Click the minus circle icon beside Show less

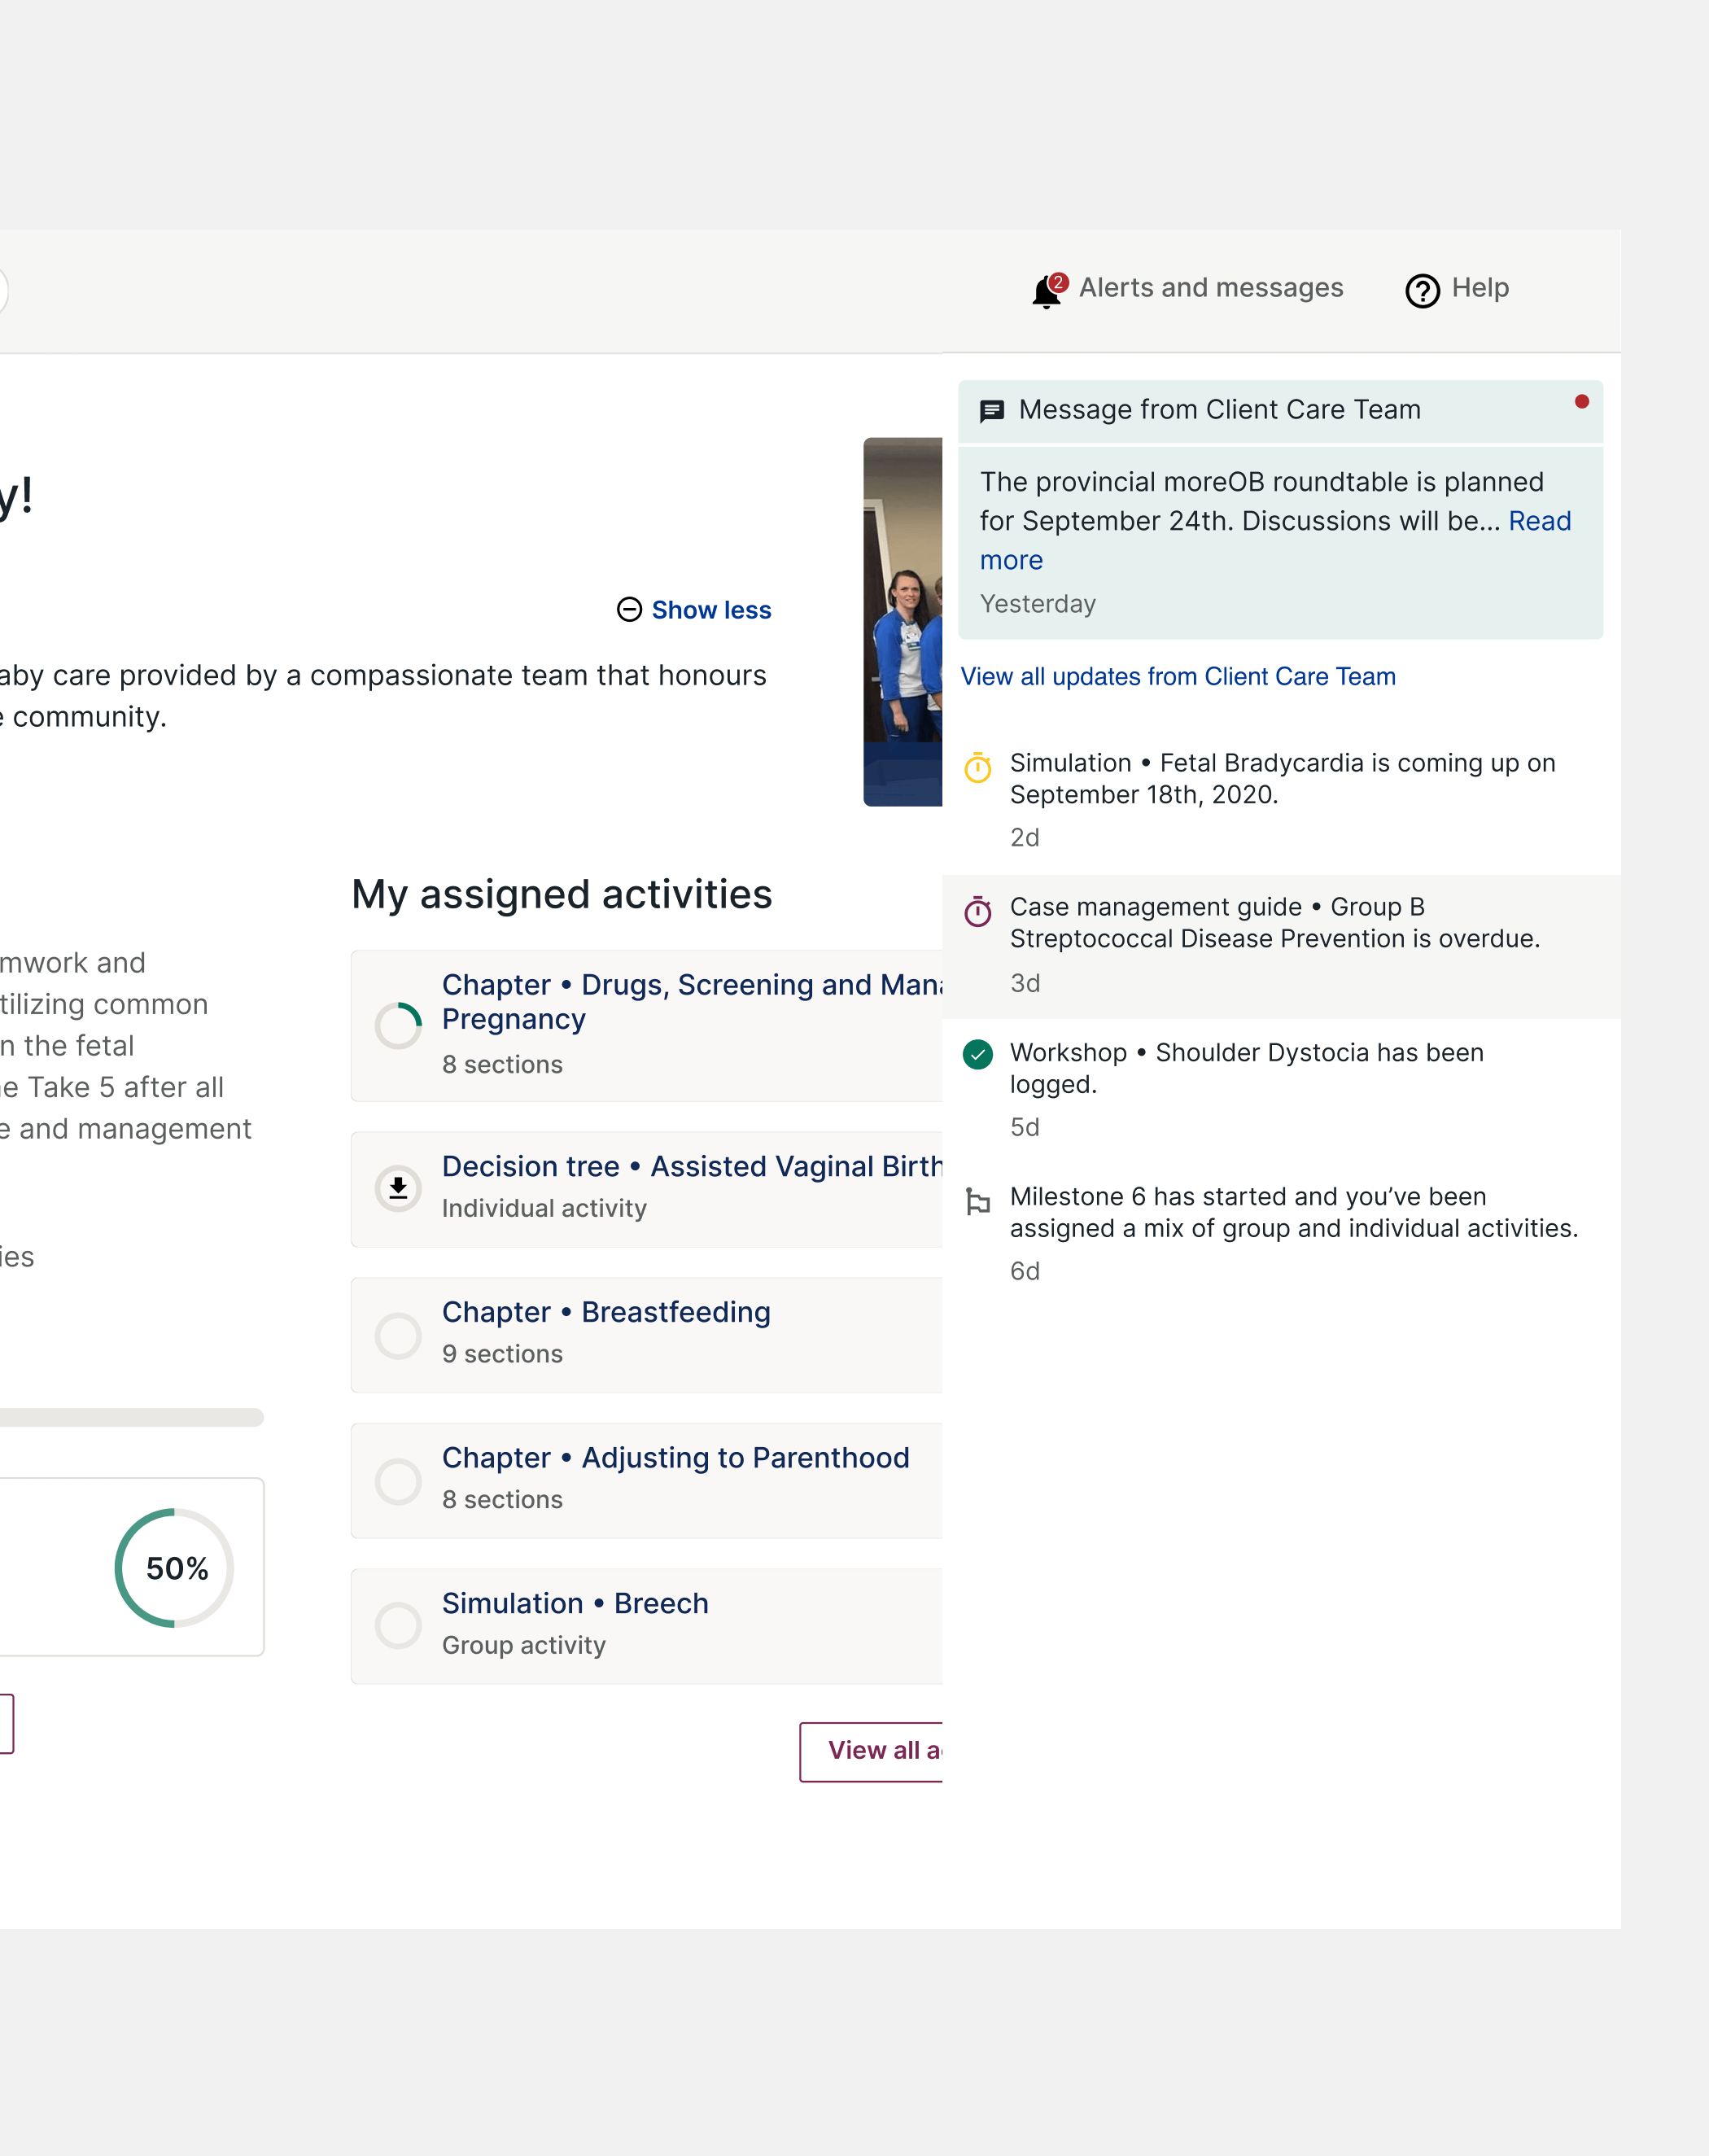[x=629, y=609]
